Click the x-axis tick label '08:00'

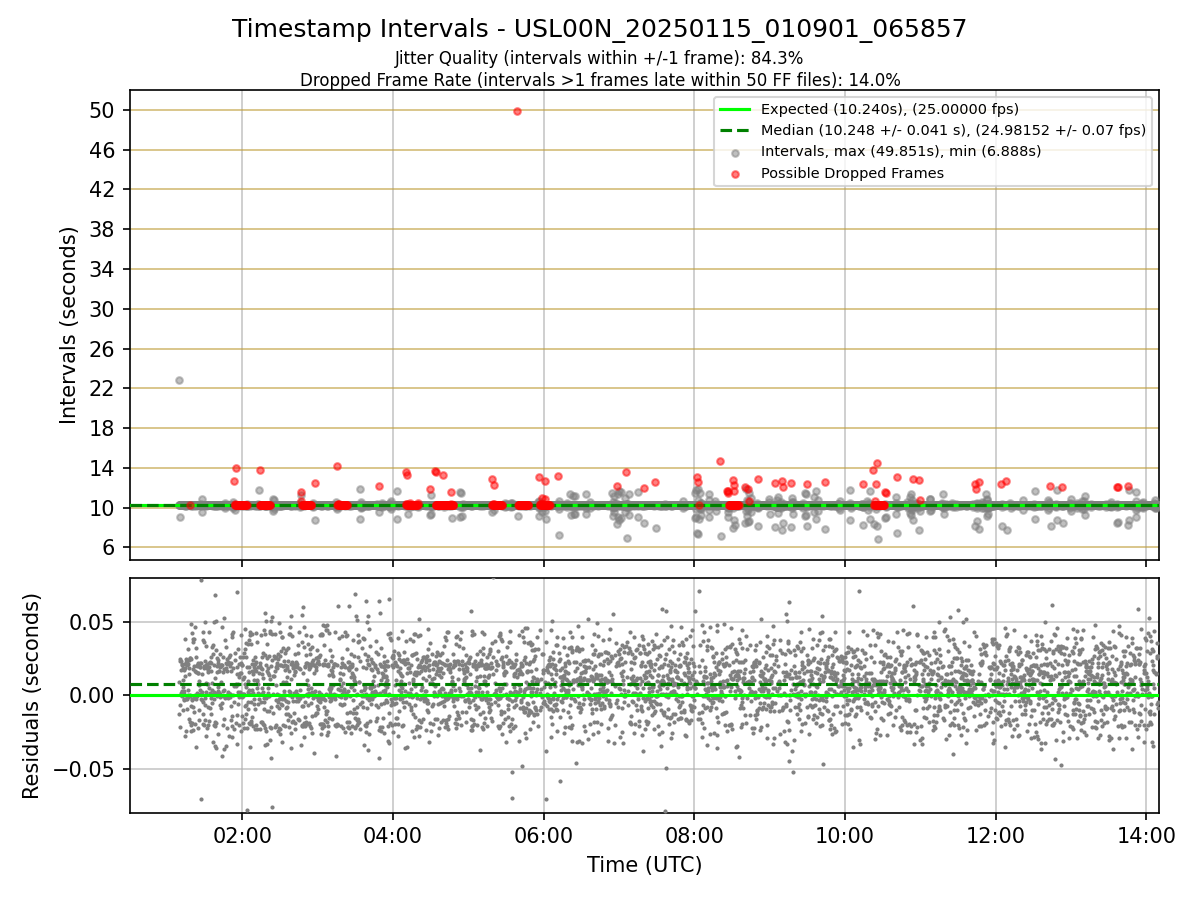694,834
